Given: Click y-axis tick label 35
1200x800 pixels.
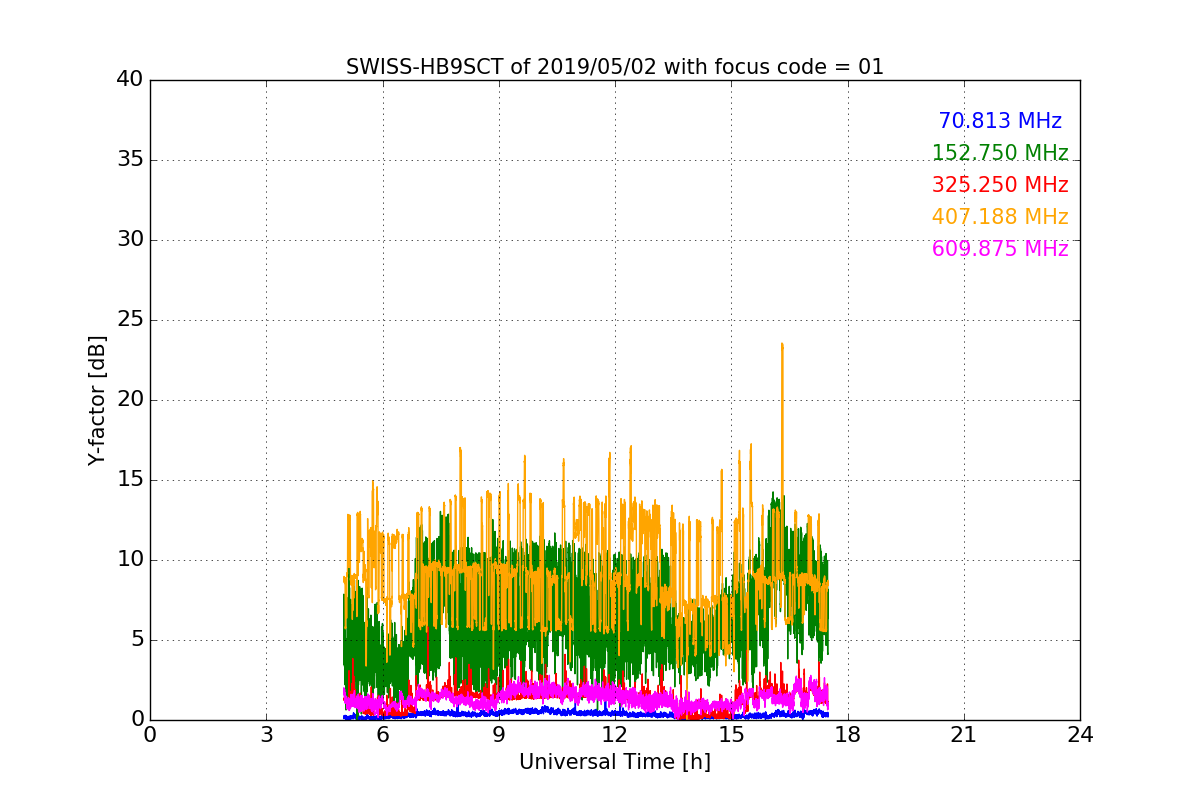Looking at the screenshot, I should [x=130, y=160].
